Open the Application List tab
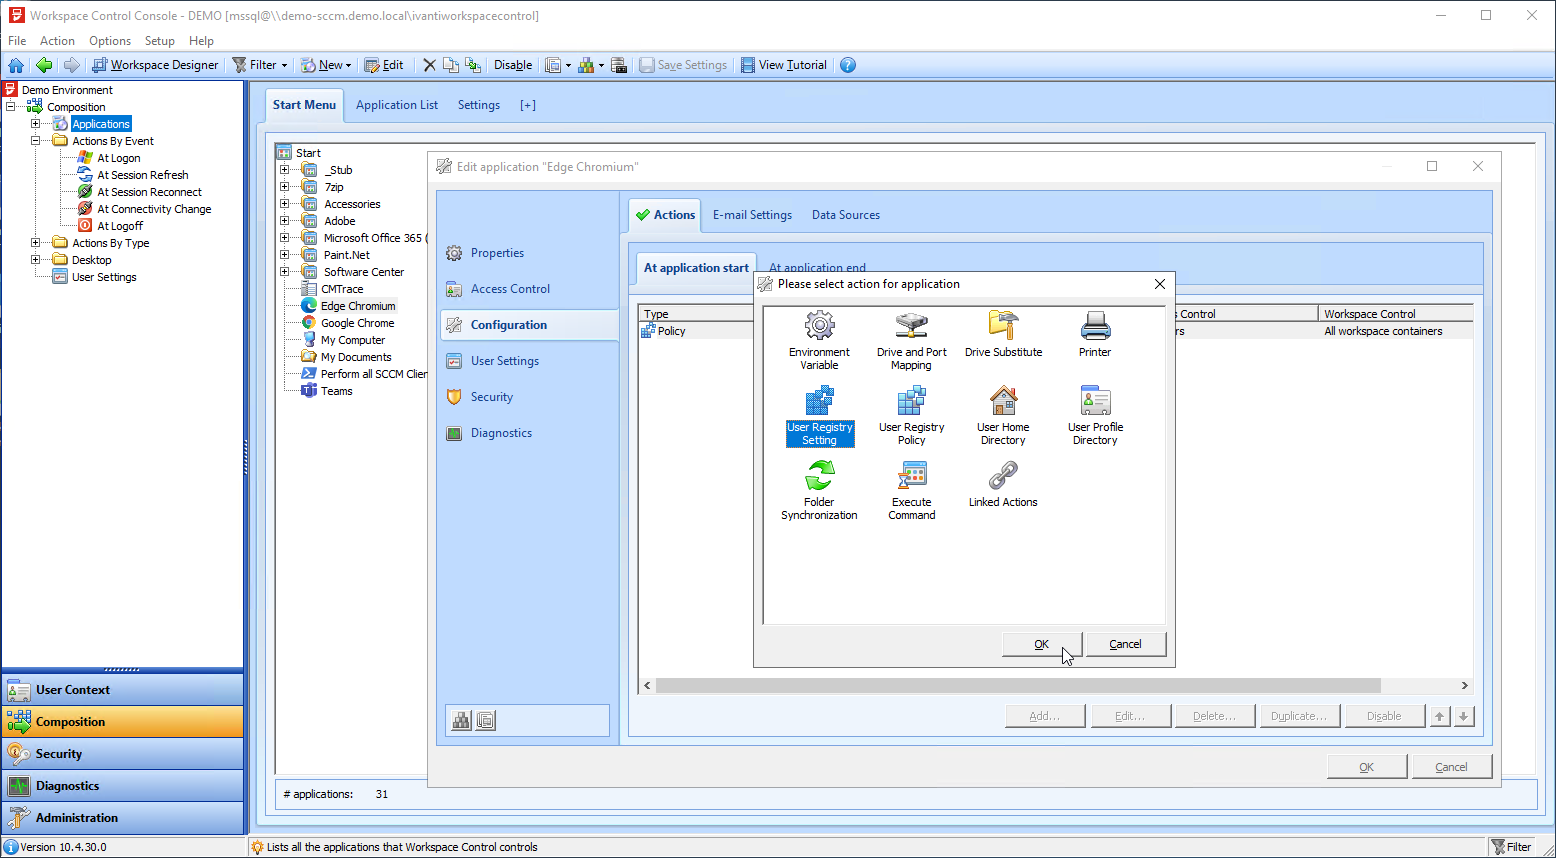1556x858 pixels. 396,105
